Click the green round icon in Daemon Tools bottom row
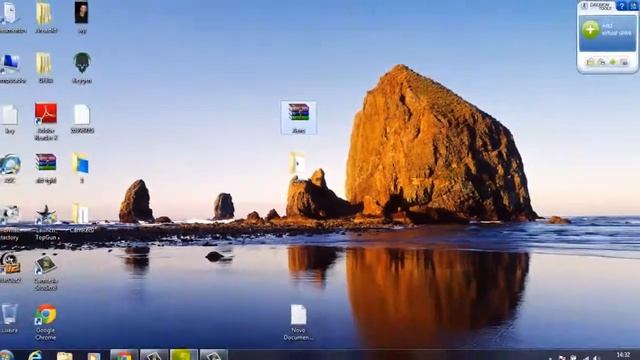The width and height of the screenshot is (640, 360). (x=613, y=62)
